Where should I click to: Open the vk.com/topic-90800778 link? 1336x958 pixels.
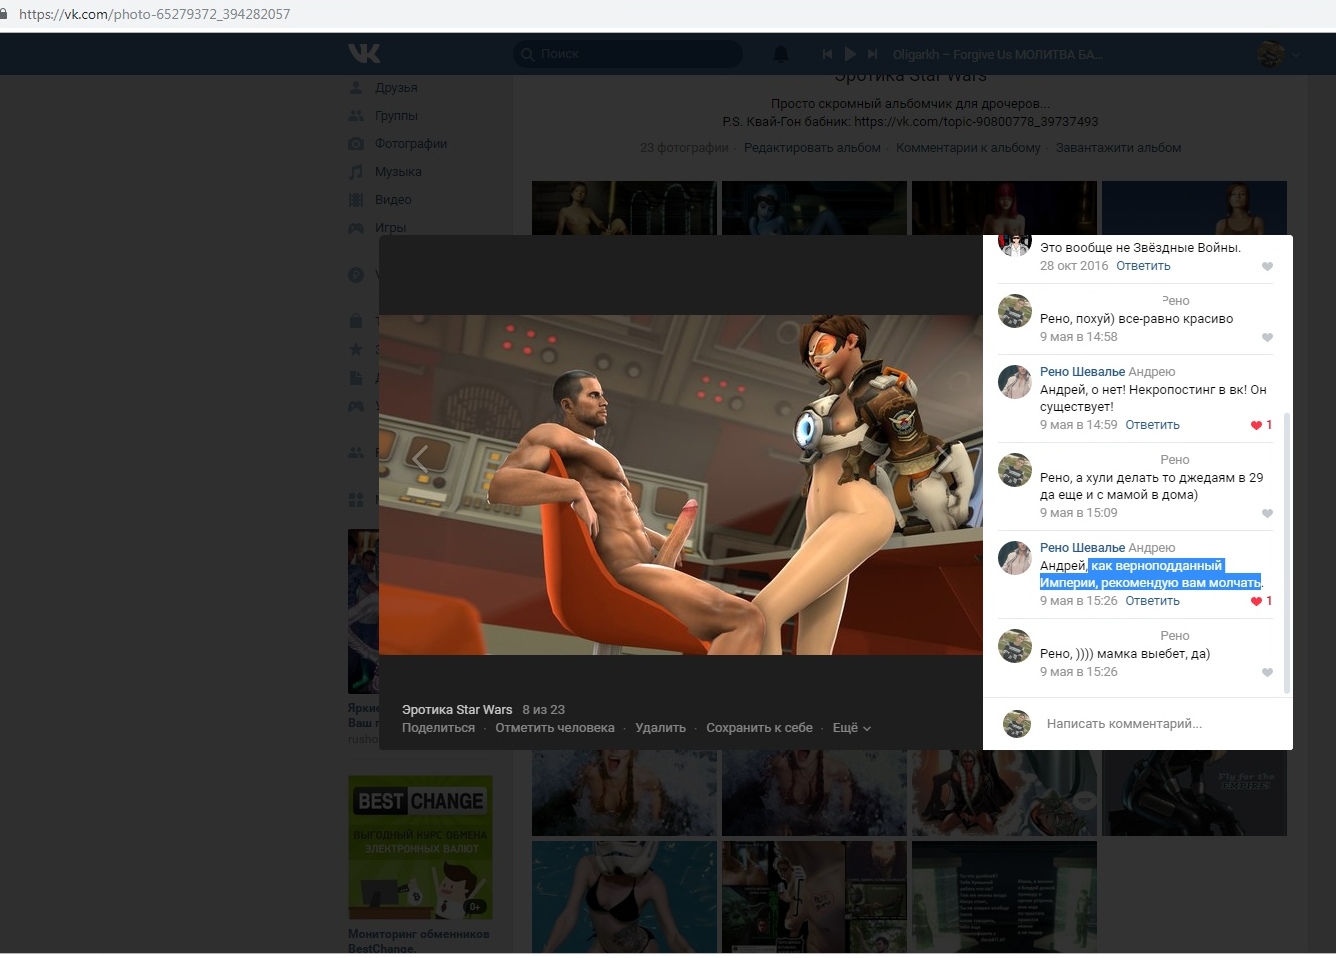(x=976, y=122)
